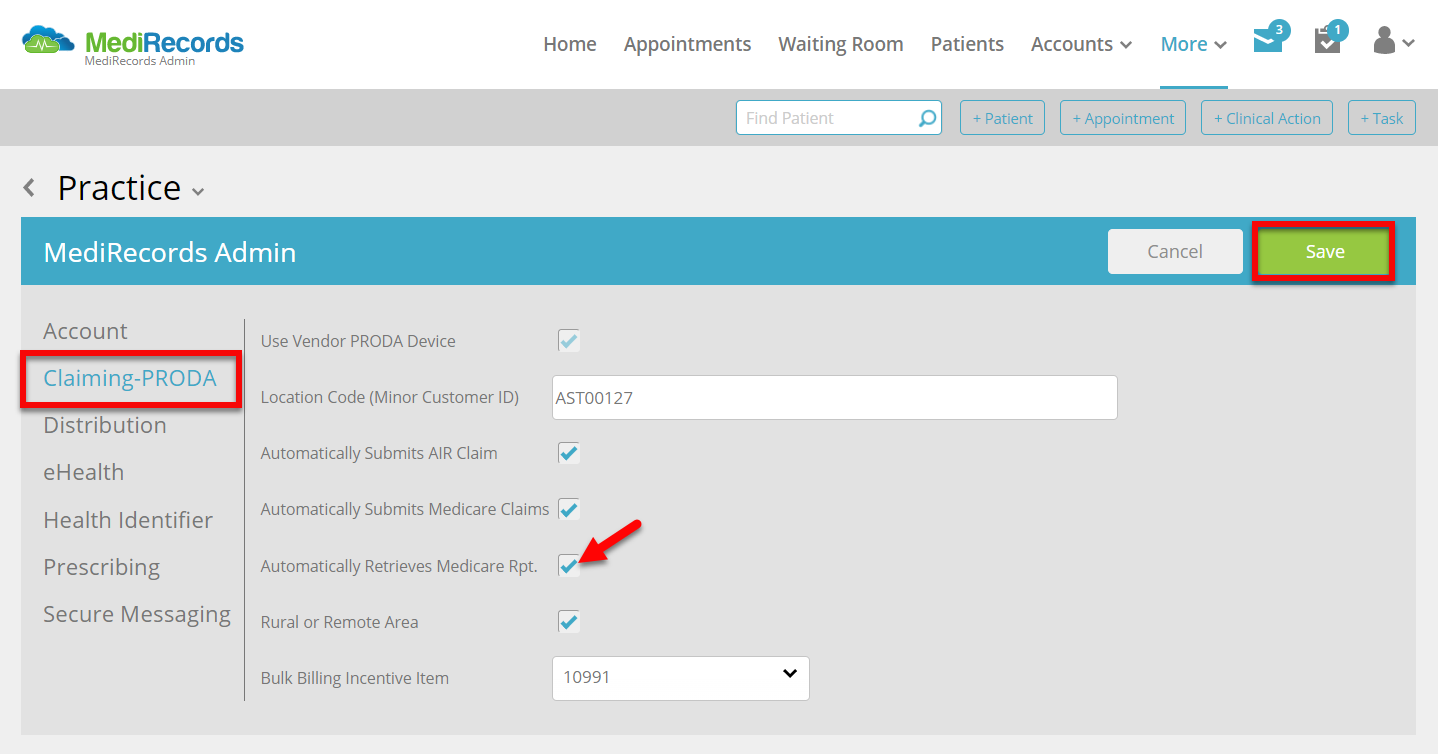Open the messages envelope icon
Image resolution: width=1438 pixels, height=754 pixels.
click(x=1268, y=41)
